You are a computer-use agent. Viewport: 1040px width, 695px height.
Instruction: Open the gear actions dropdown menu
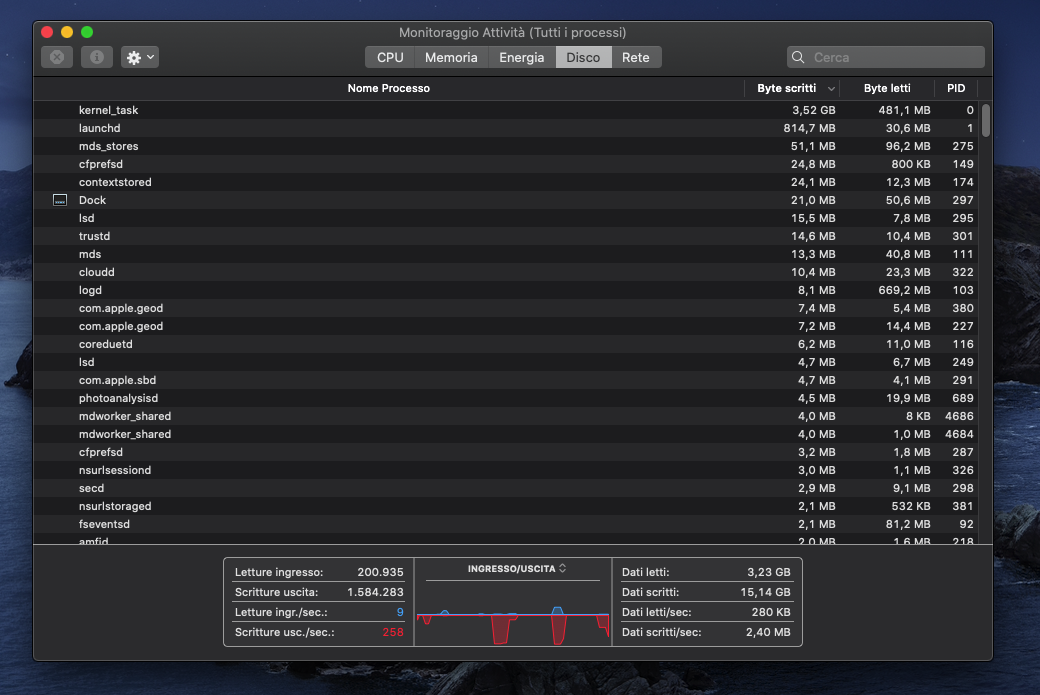140,57
